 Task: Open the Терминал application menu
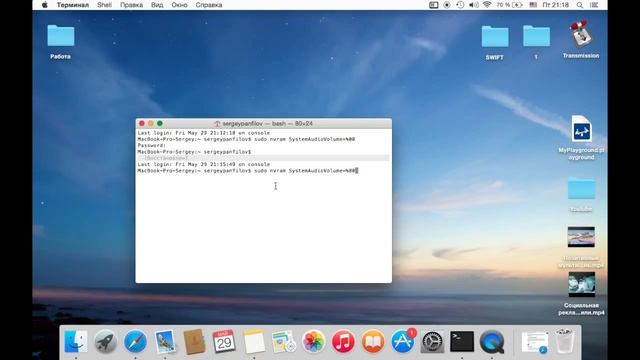[73, 5]
